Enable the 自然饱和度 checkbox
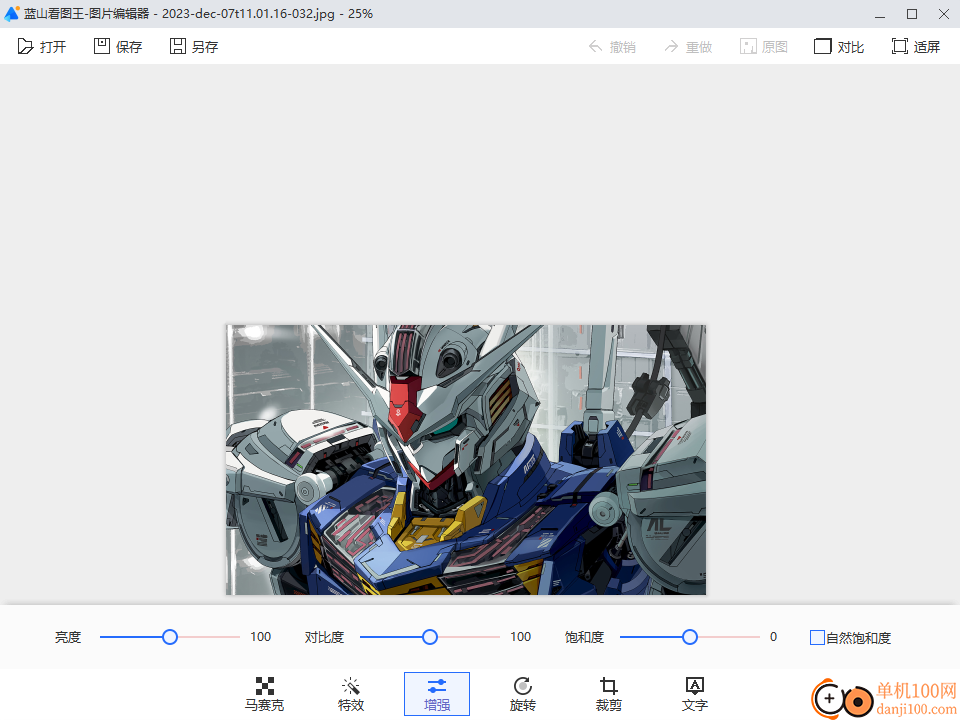The image size is (960, 720). pos(817,637)
